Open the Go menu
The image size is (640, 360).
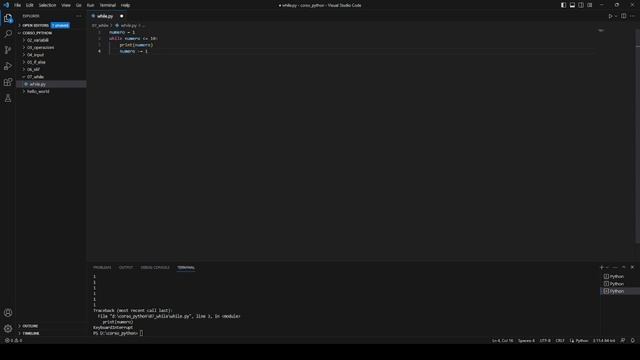tap(78, 5)
